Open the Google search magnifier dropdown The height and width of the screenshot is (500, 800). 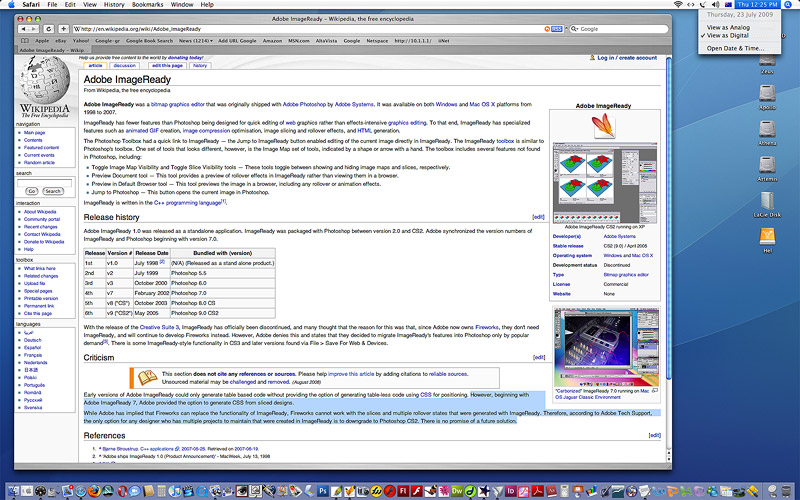[574, 29]
